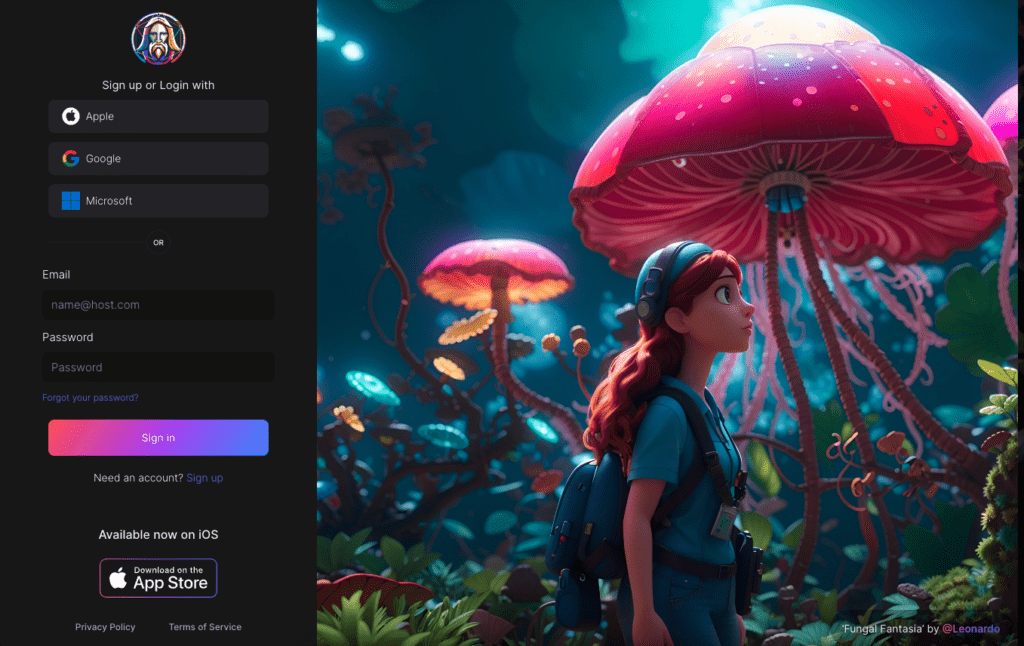Continue with Google login button
This screenshot has height=646, width=1024.
coord(158,159)
